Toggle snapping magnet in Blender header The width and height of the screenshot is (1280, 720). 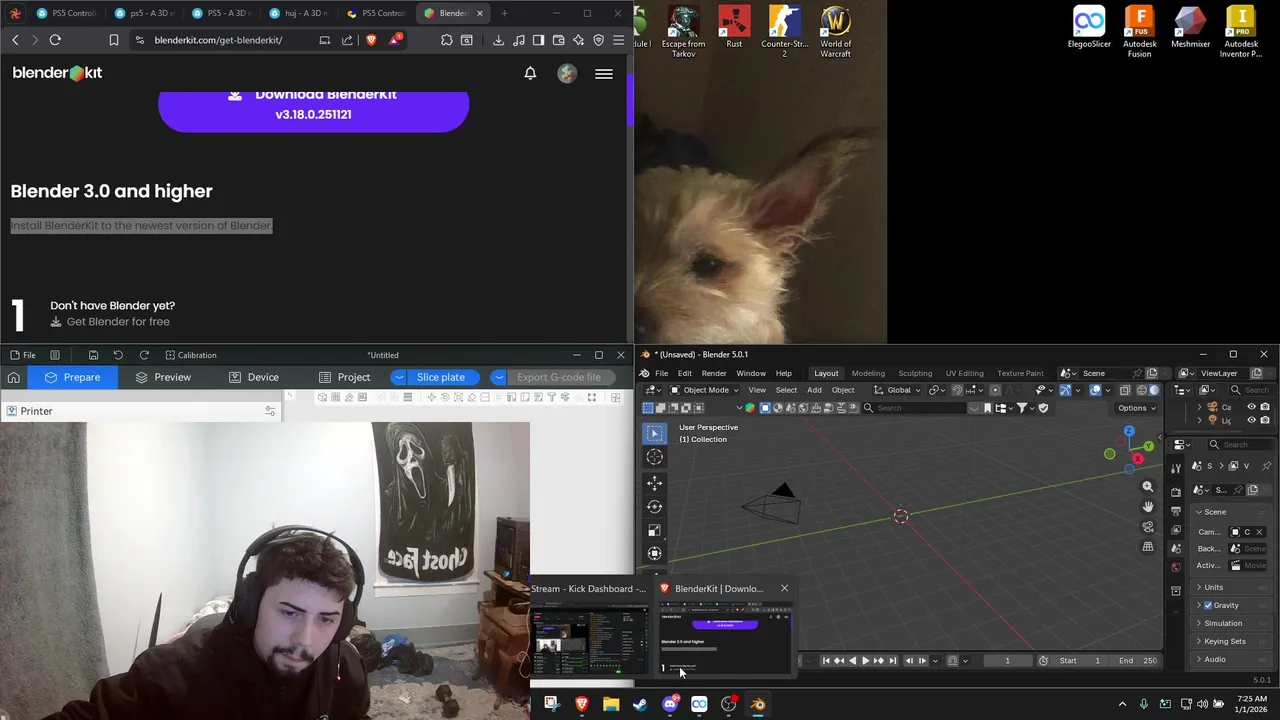(x=957, y=390)
